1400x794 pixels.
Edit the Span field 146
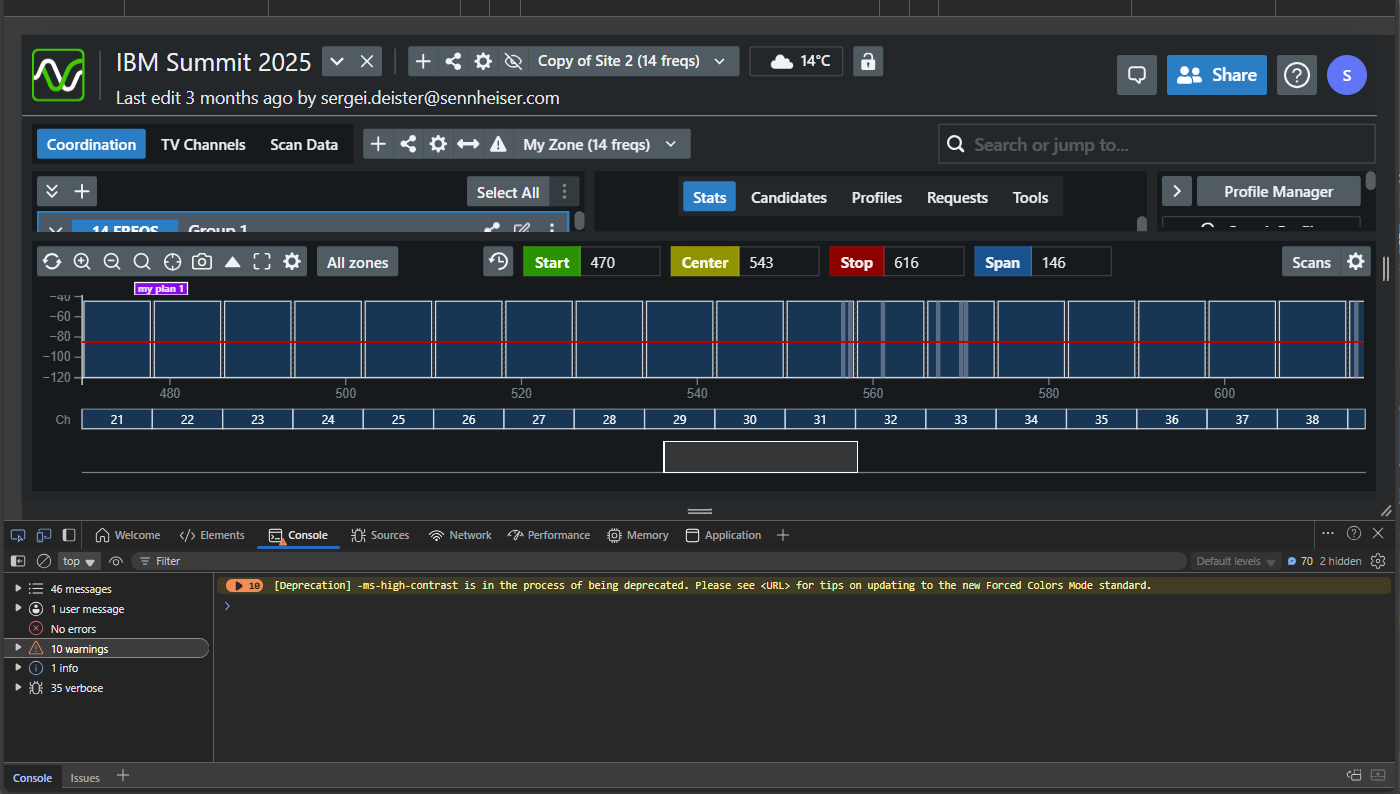1071,262
